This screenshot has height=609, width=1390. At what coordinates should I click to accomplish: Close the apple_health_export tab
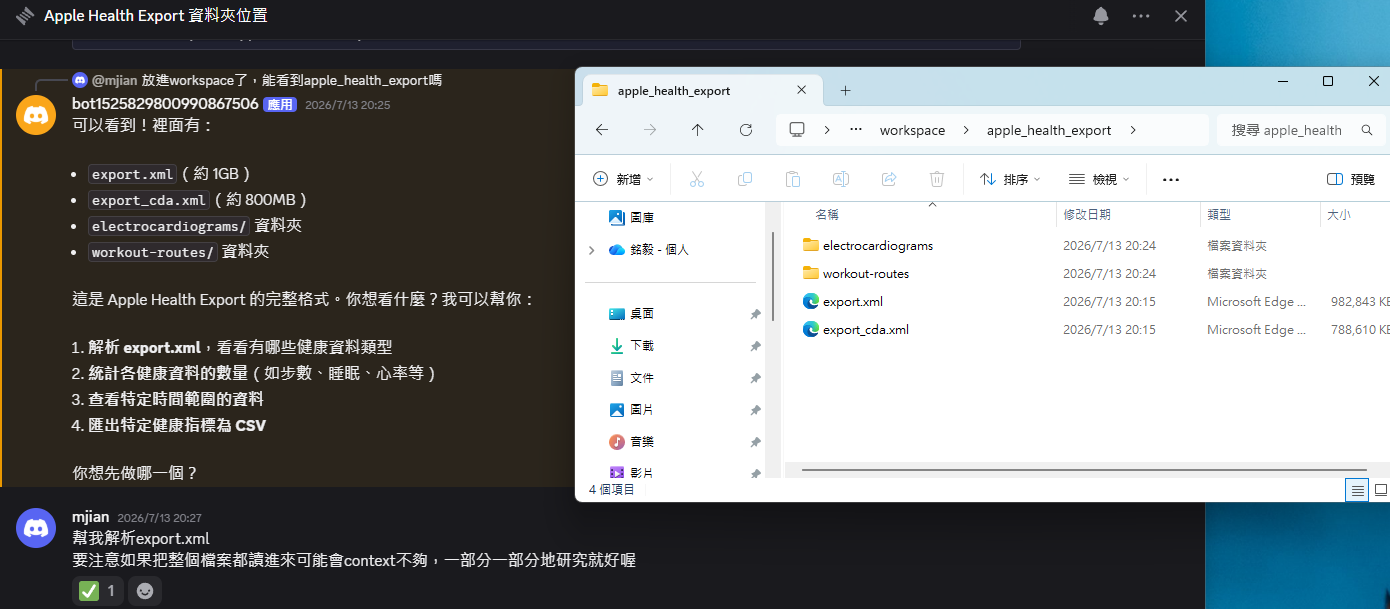tap(801, 90)
